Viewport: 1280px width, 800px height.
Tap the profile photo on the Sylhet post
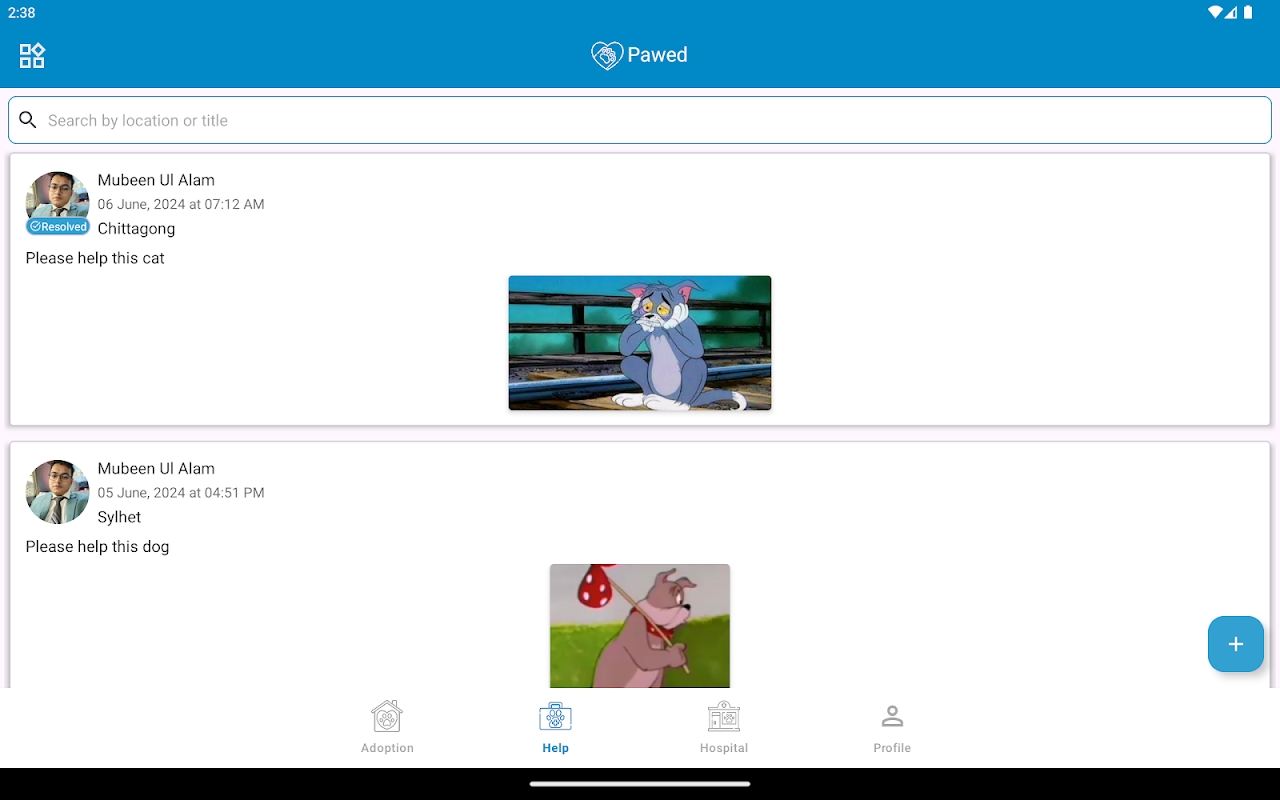(x=58, y=492)
